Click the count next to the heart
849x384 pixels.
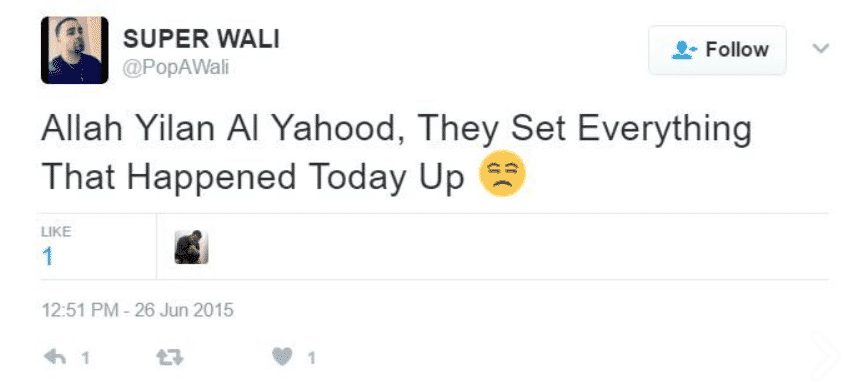coord(311,357)
